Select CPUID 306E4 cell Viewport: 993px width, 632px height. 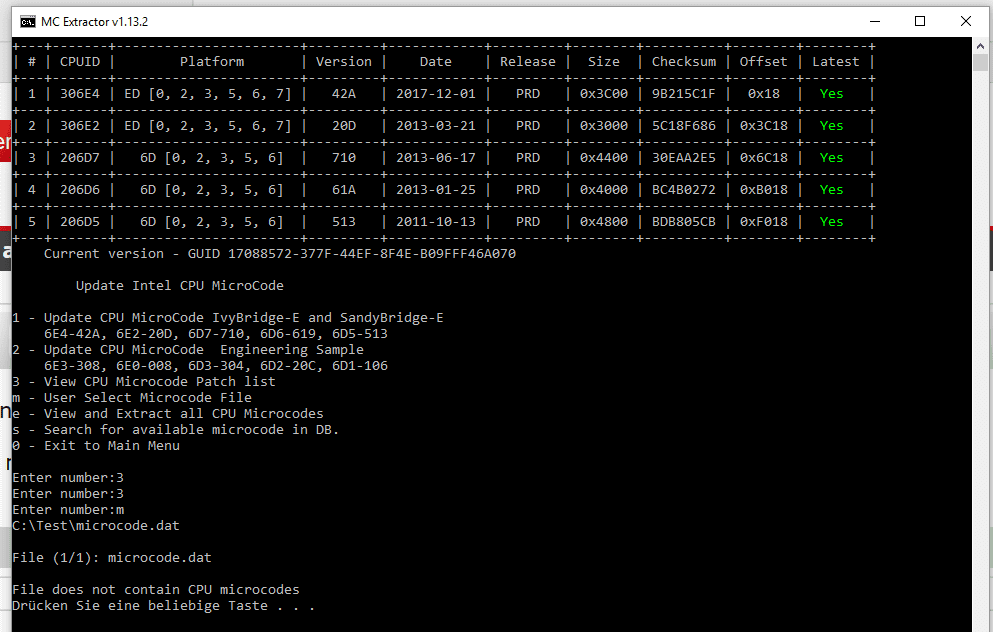coord(80,94)
